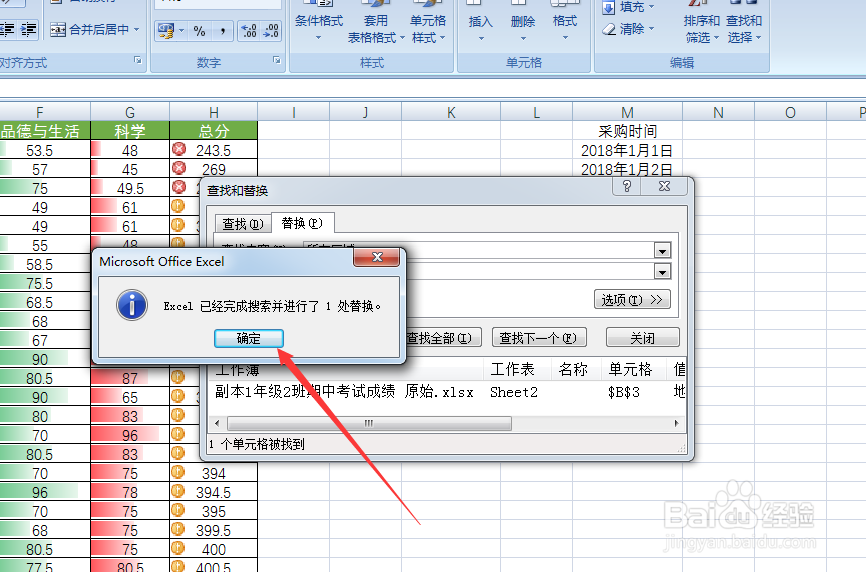The height and width of the screenshot is (572, 866).
Task: Open 单元格样式 cell styles menu
Action: pos(428,21)
